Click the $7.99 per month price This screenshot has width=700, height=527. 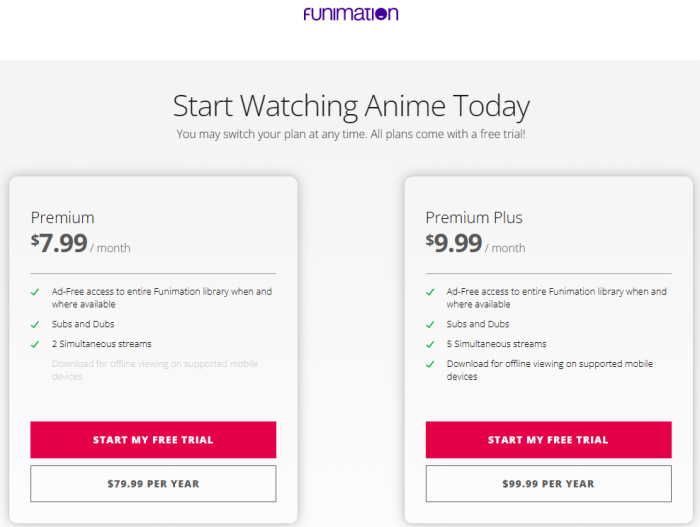[x=80, y=243]
